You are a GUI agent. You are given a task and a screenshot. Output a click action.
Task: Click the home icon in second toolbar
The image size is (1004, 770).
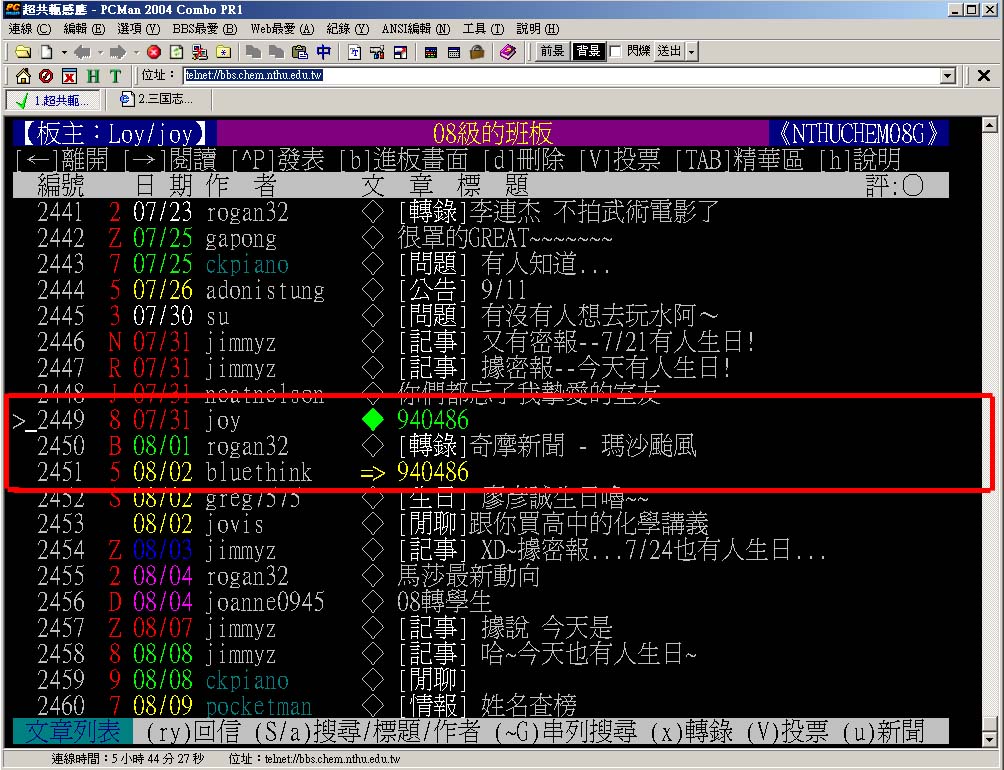coord(22,76)
